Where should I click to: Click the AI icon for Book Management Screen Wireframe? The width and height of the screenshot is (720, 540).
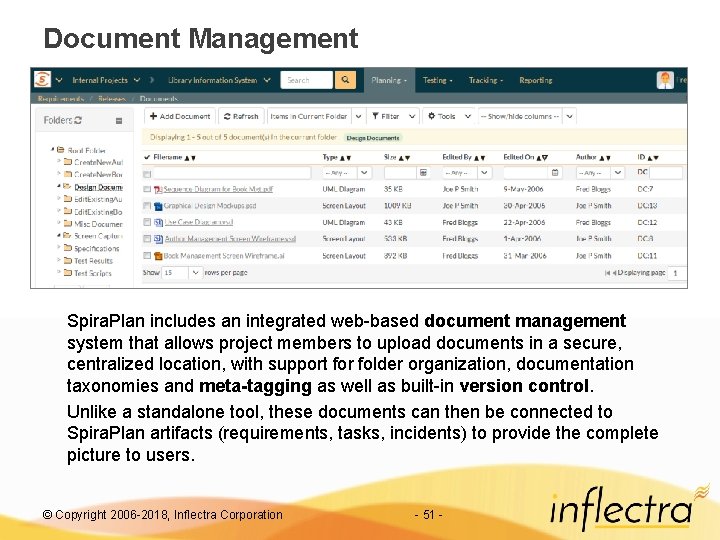(158, 256)
